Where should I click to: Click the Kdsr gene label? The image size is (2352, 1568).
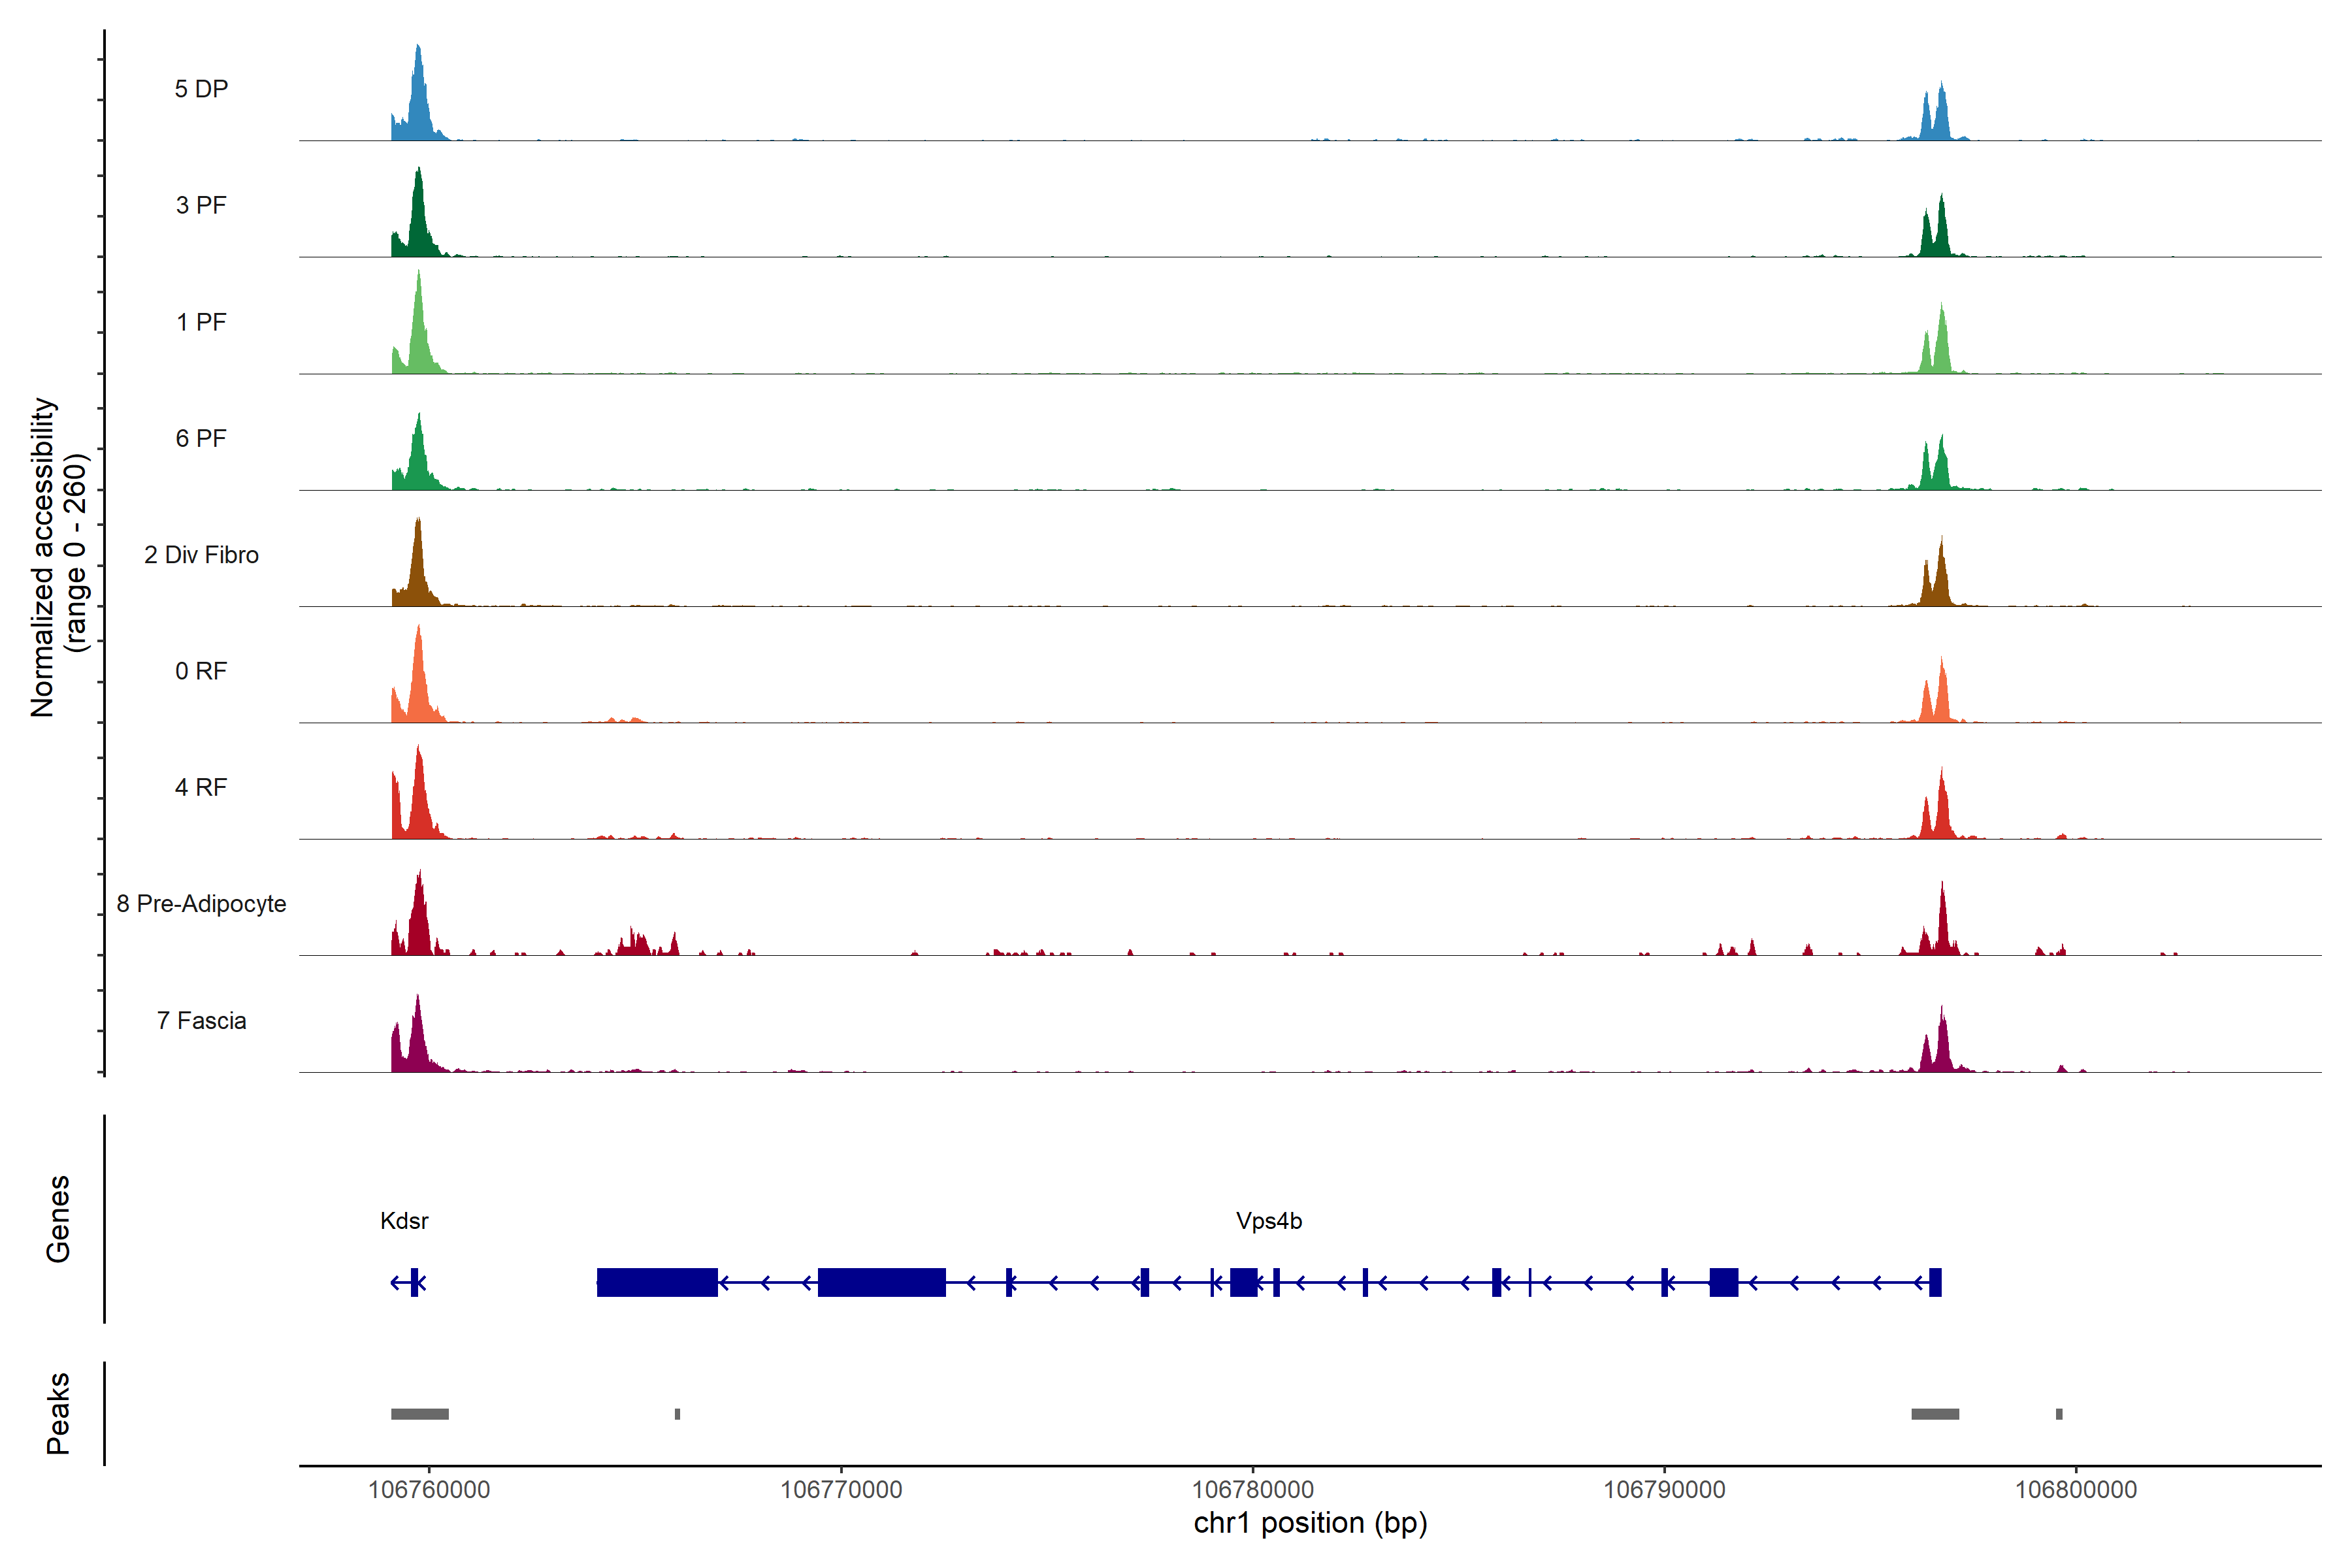(404, 1221)
